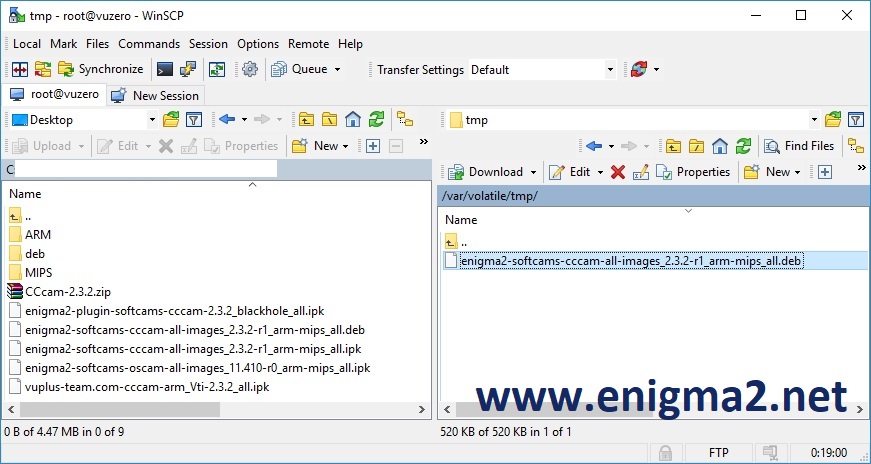
Task: Click local directory tree icon
Action: click(405, 119)
